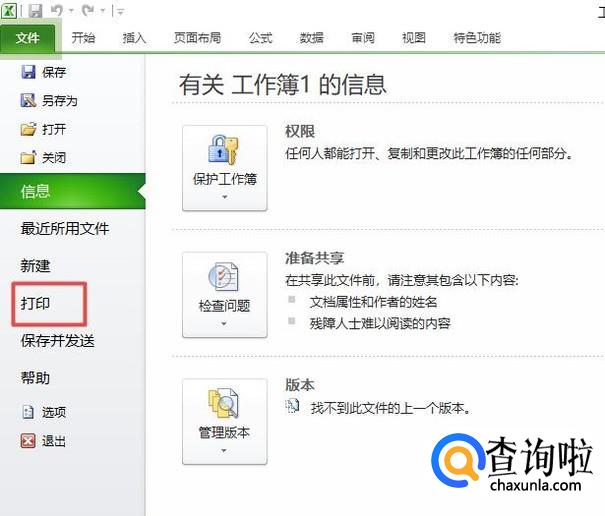The height and width of the screenshot is (516, 605).
Task: Click the red 退出 exit icon
Action: (28, 440)
